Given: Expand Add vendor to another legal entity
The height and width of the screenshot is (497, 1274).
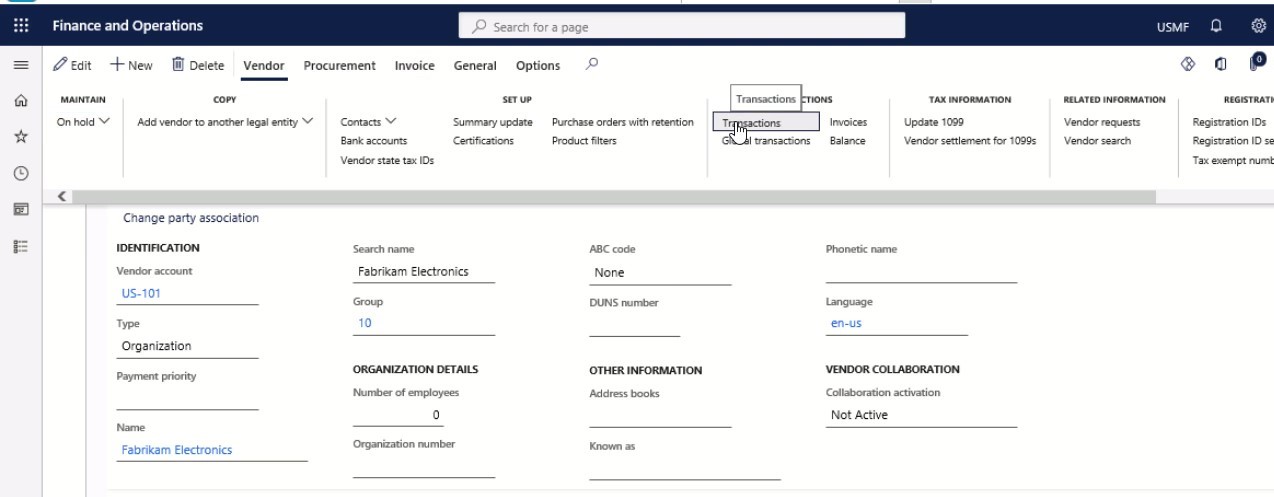Looking at the screenshot, I should 225,122.
